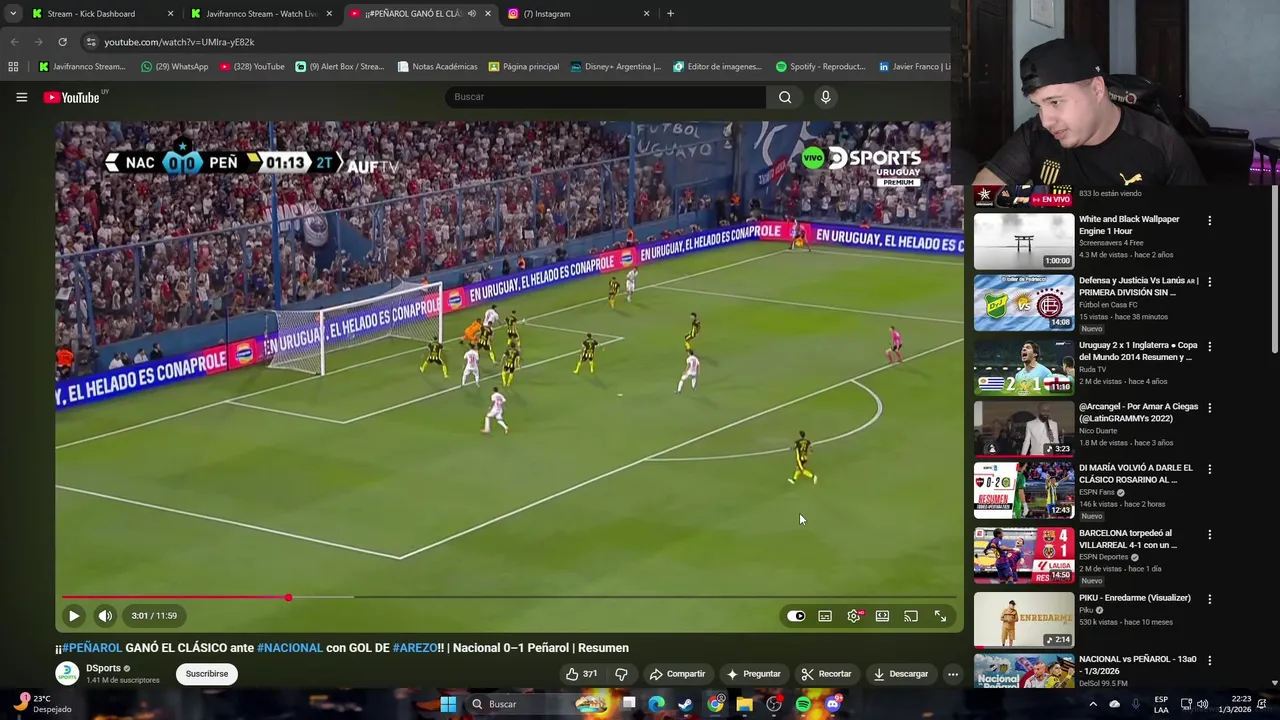Open Steam from the taskbar
The height and width of the screenshot is (720, 1280).
[686, 704]
